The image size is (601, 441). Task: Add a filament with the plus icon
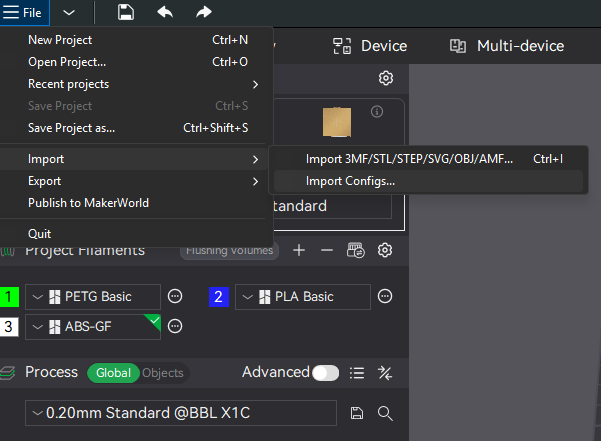pyautogui.click(x=298, y=250)
